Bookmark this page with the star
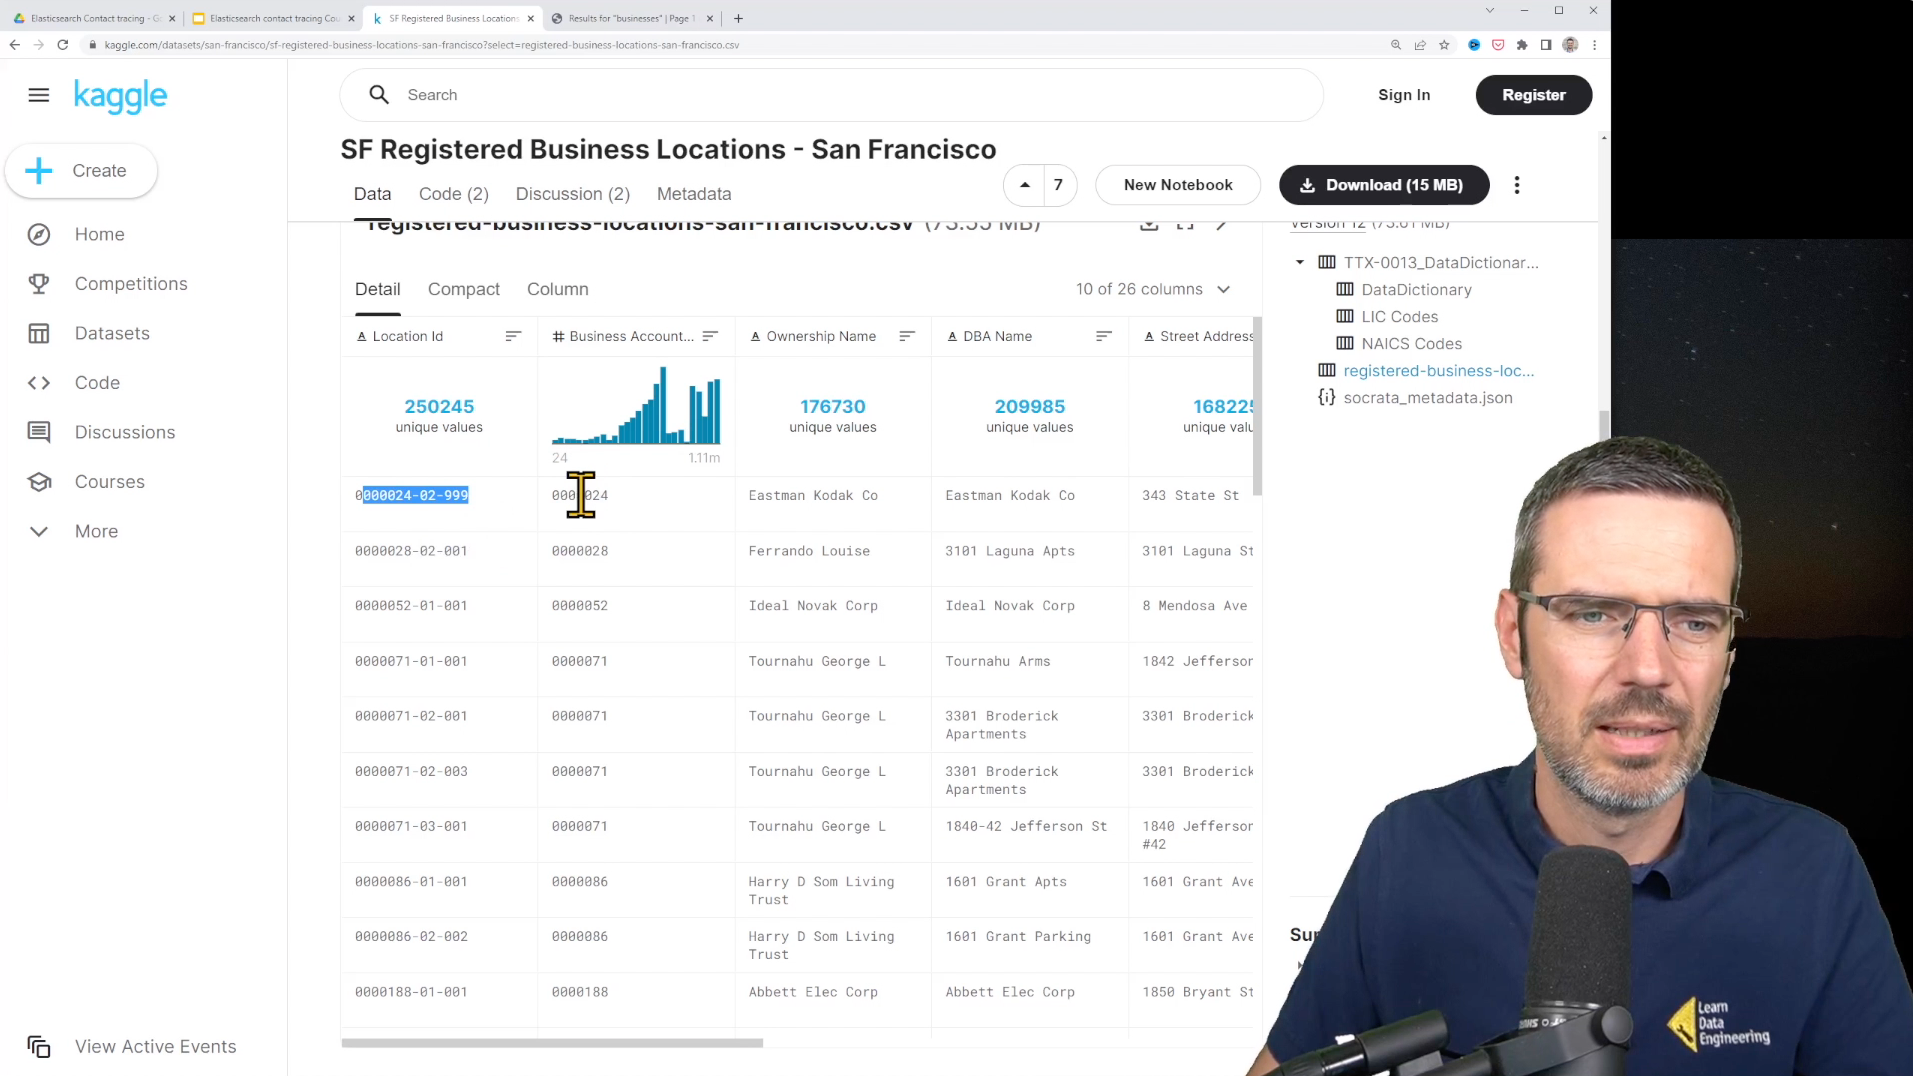Image resolution: width=1913 pixels, height=1076 pixels. pos(1444,45)
